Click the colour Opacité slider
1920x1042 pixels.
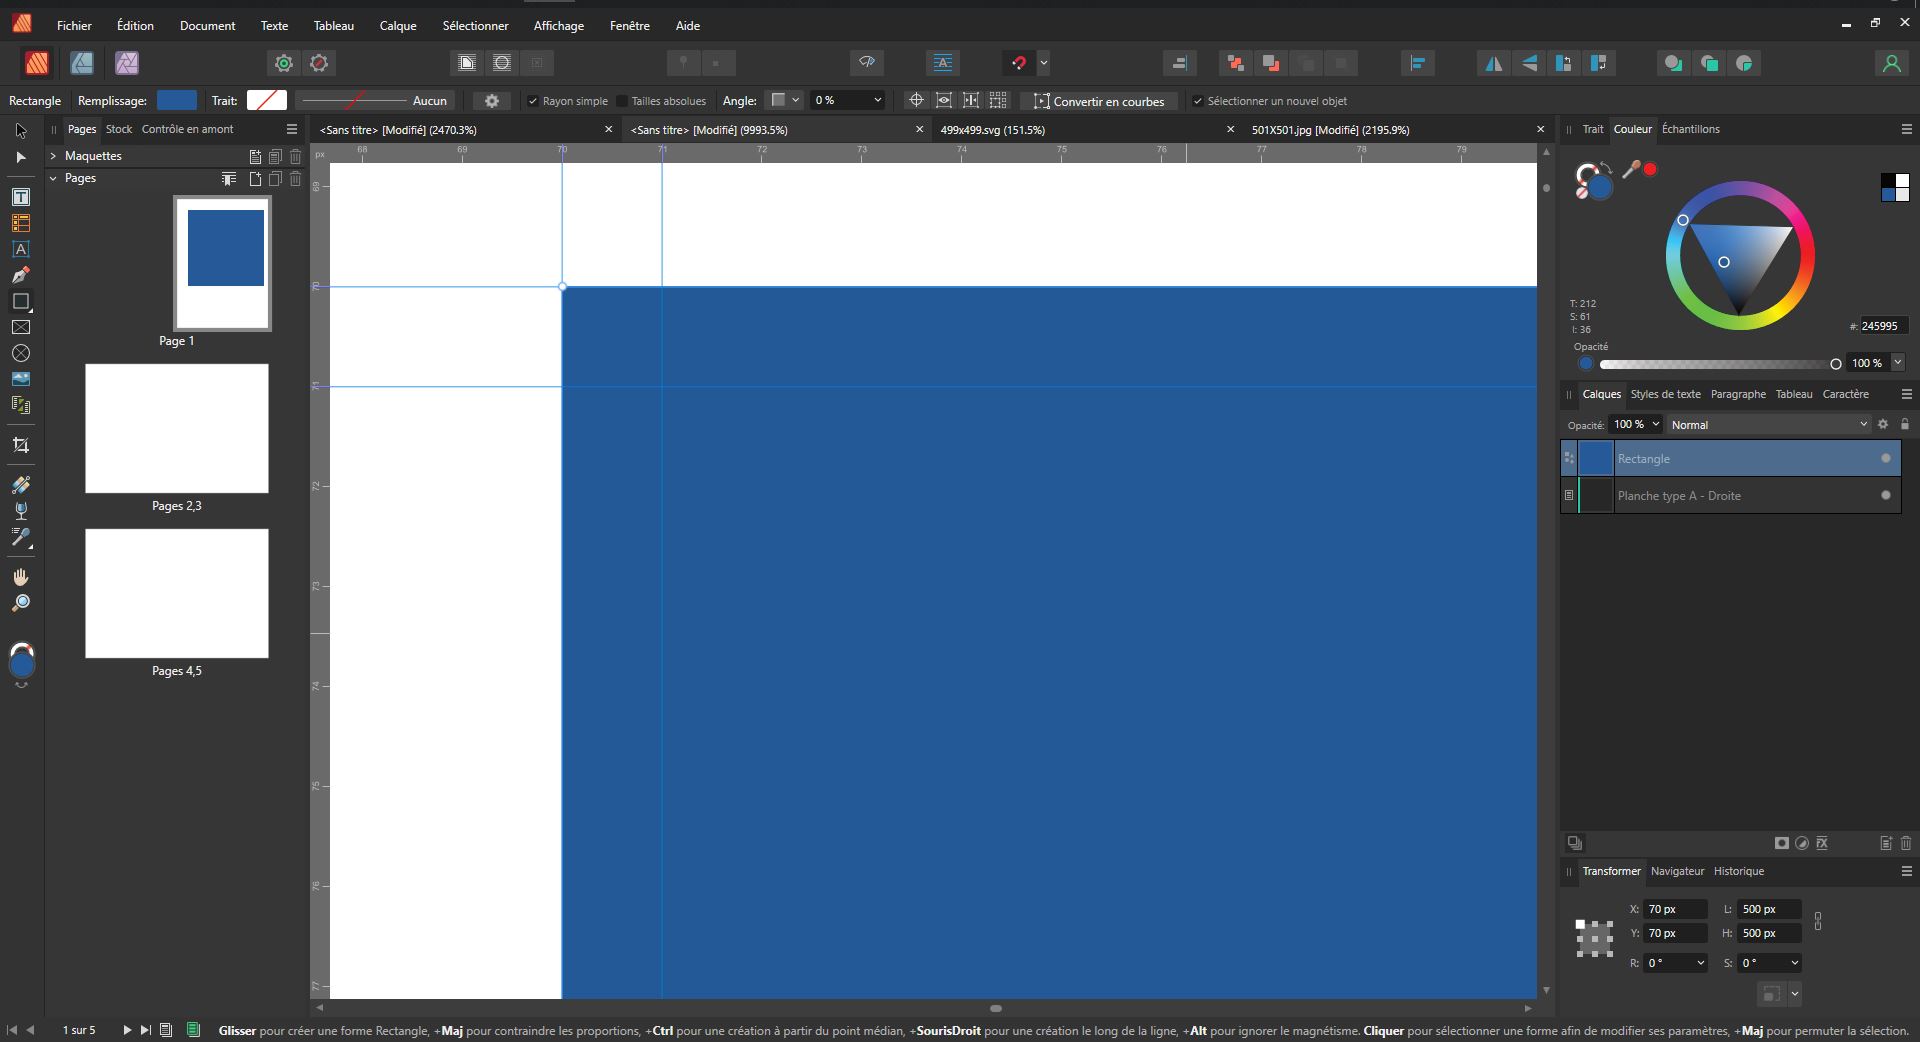pos(1720,364)
